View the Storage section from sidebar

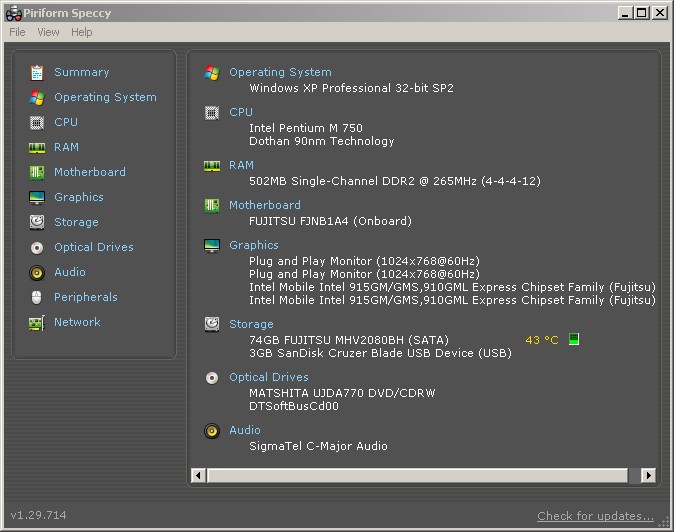pos(76,222)
